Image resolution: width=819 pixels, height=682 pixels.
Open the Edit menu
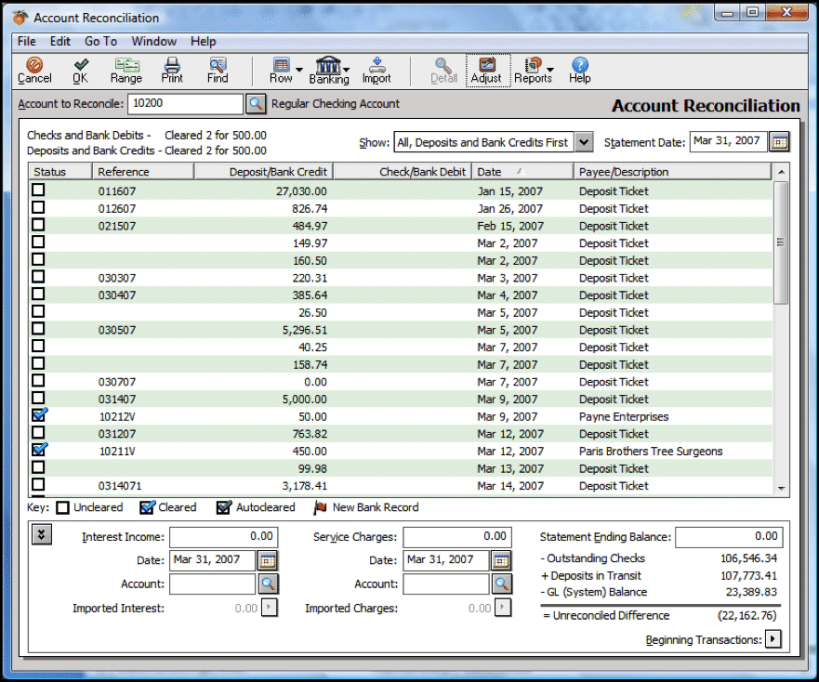(60, 41)
